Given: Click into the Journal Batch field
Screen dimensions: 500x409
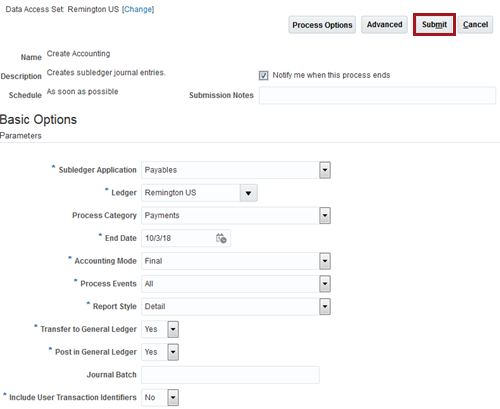Looking at the screenshot, I should 230,375.
